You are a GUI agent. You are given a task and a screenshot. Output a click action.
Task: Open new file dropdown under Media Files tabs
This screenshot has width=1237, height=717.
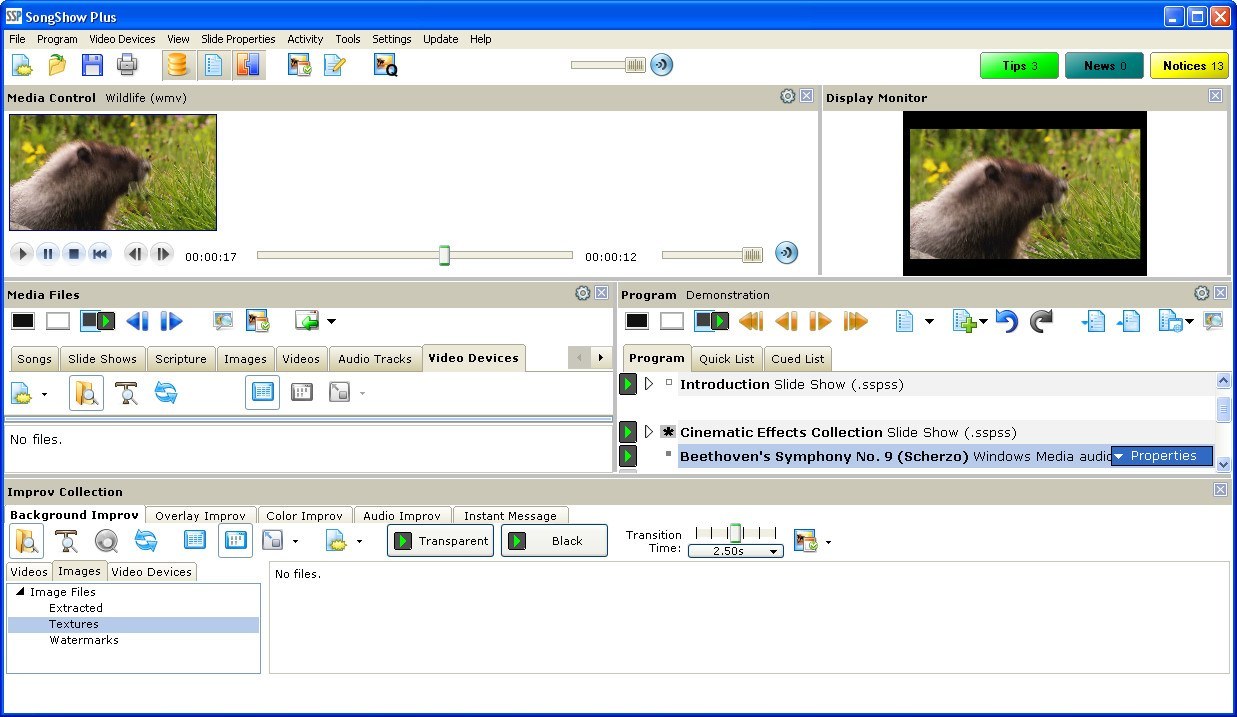tap(44, 395)
